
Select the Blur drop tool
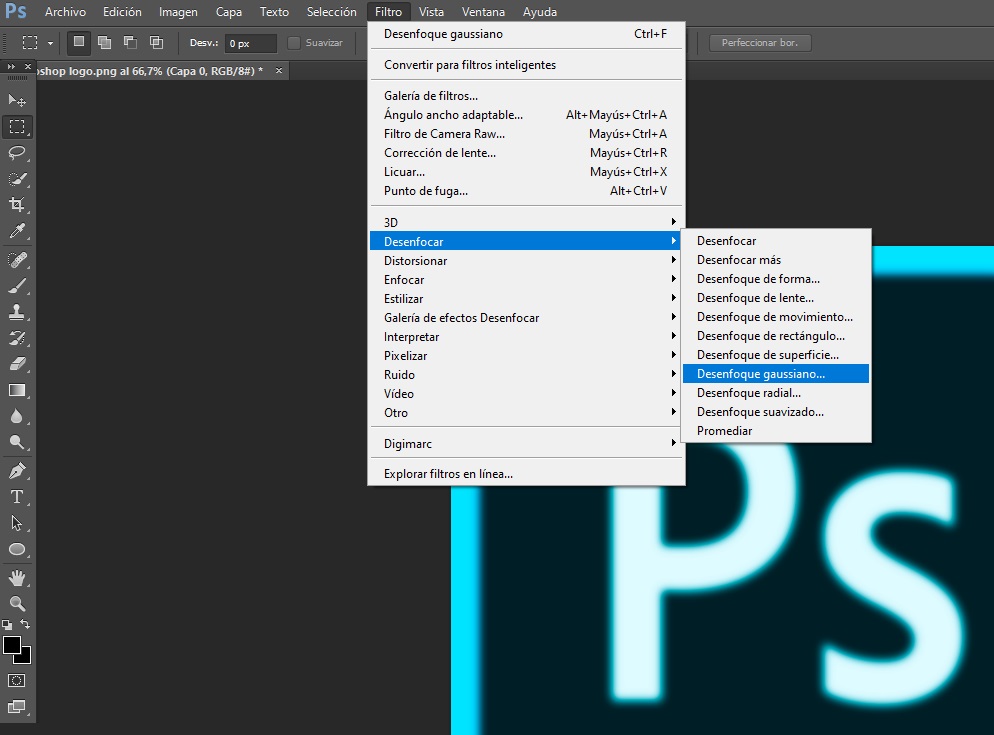(x=17, y=416)
